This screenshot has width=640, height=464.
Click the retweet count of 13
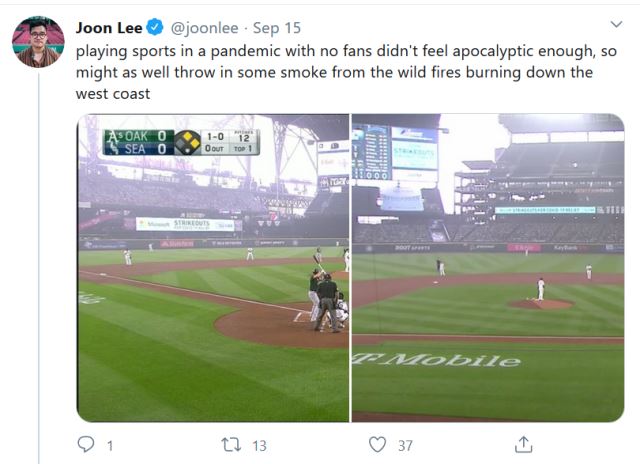(259, 446)
